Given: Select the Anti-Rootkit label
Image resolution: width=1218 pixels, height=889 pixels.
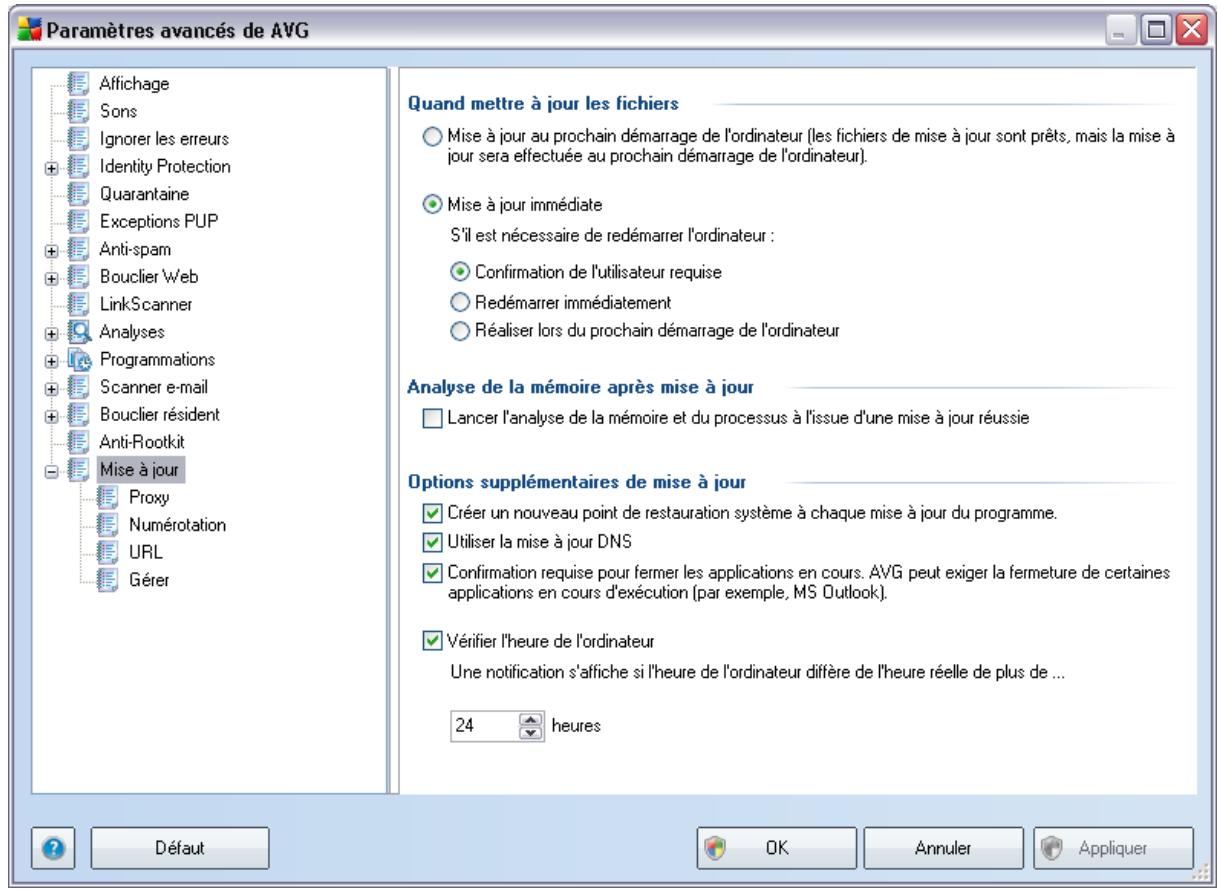Looking at the screenshot, I should point(144,440).
